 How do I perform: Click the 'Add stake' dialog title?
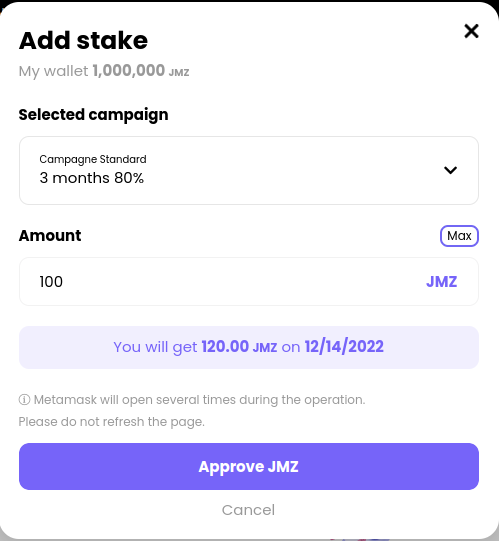click(x=84, y=40)
